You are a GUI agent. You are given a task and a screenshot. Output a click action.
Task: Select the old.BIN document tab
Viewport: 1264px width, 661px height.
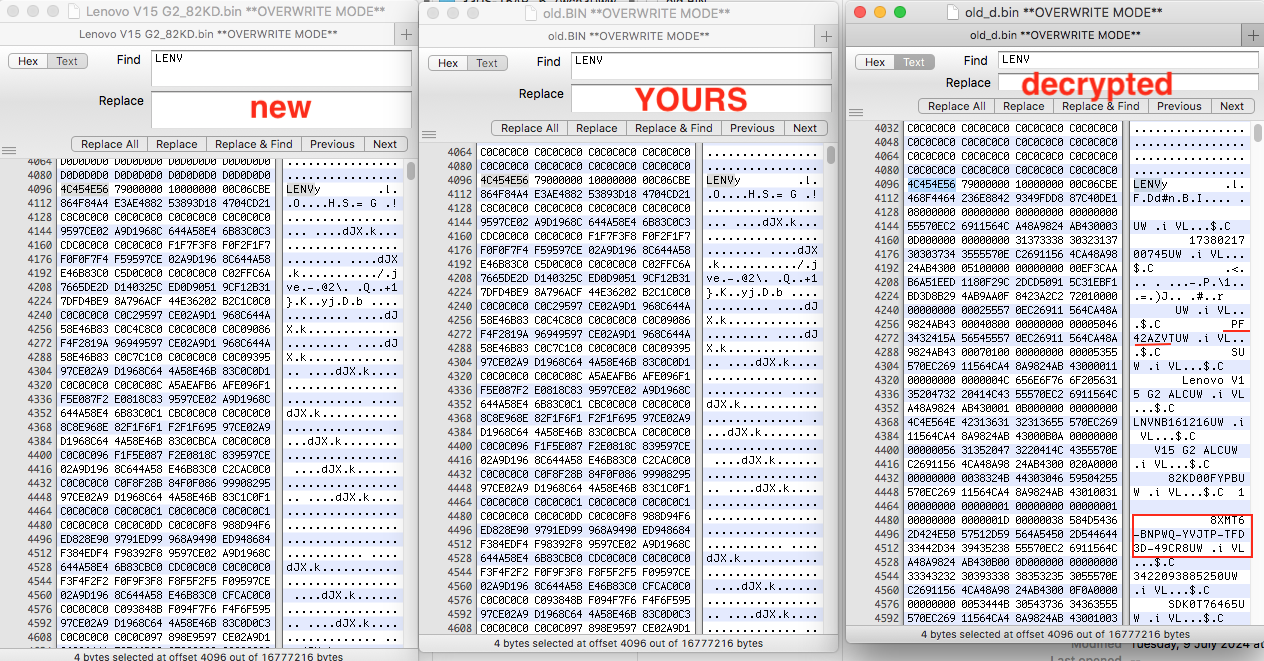pyautogui.click(x=628, y=35)
